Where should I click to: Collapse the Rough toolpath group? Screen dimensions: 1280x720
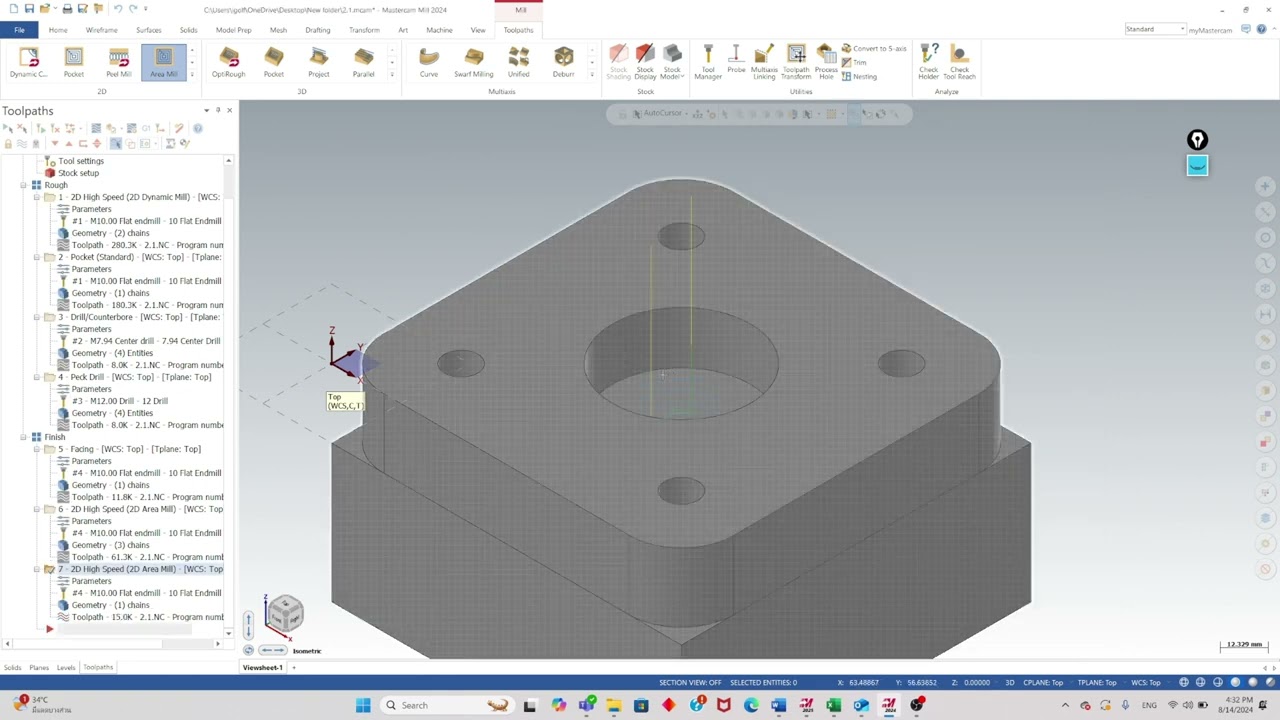click(x=23, y=185)
